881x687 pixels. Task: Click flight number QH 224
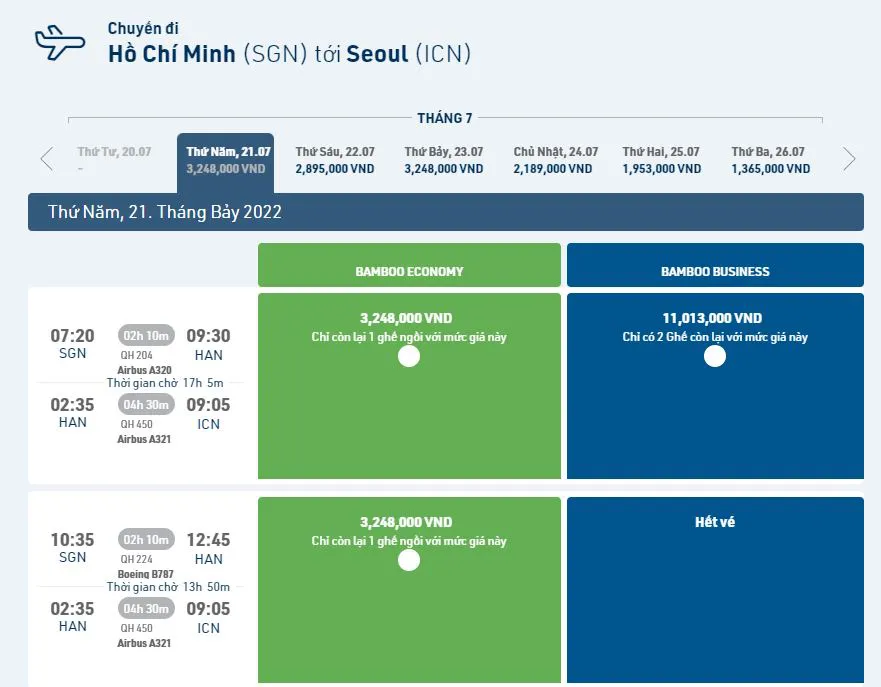136,559
